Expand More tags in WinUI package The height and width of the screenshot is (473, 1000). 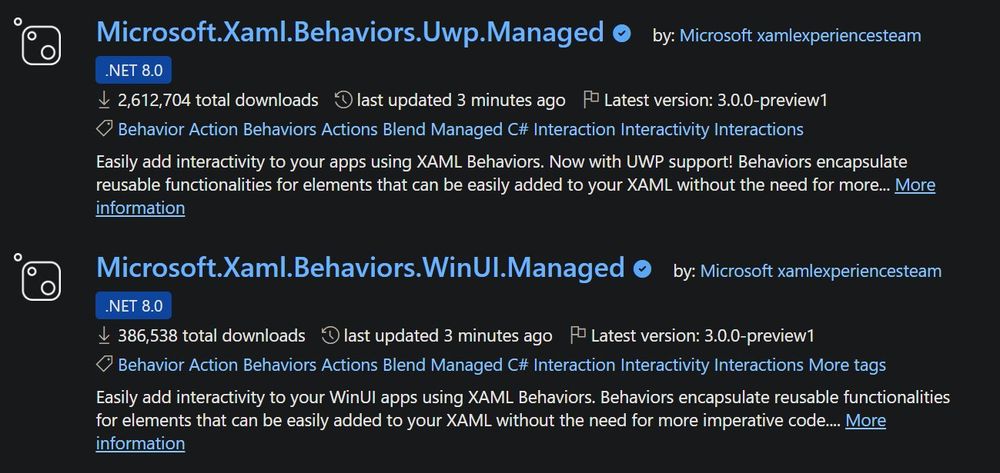(x=847, y=365)
